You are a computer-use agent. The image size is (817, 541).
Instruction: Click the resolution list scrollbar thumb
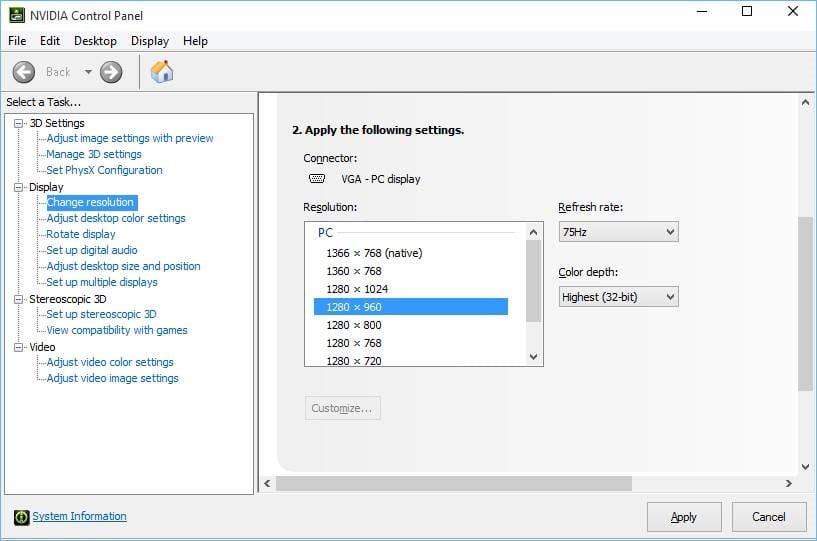(x=533, y=281)
